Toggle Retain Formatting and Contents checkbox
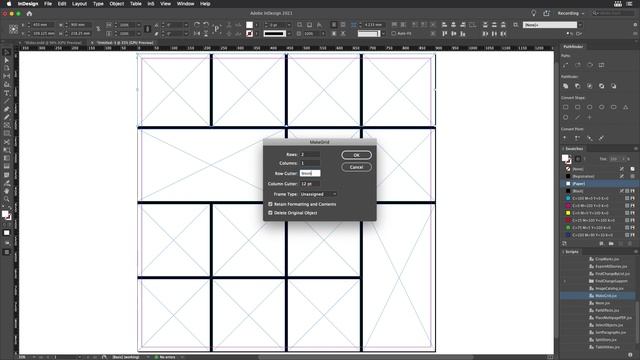Screen dimensions: 640x360 coord(270,204)
